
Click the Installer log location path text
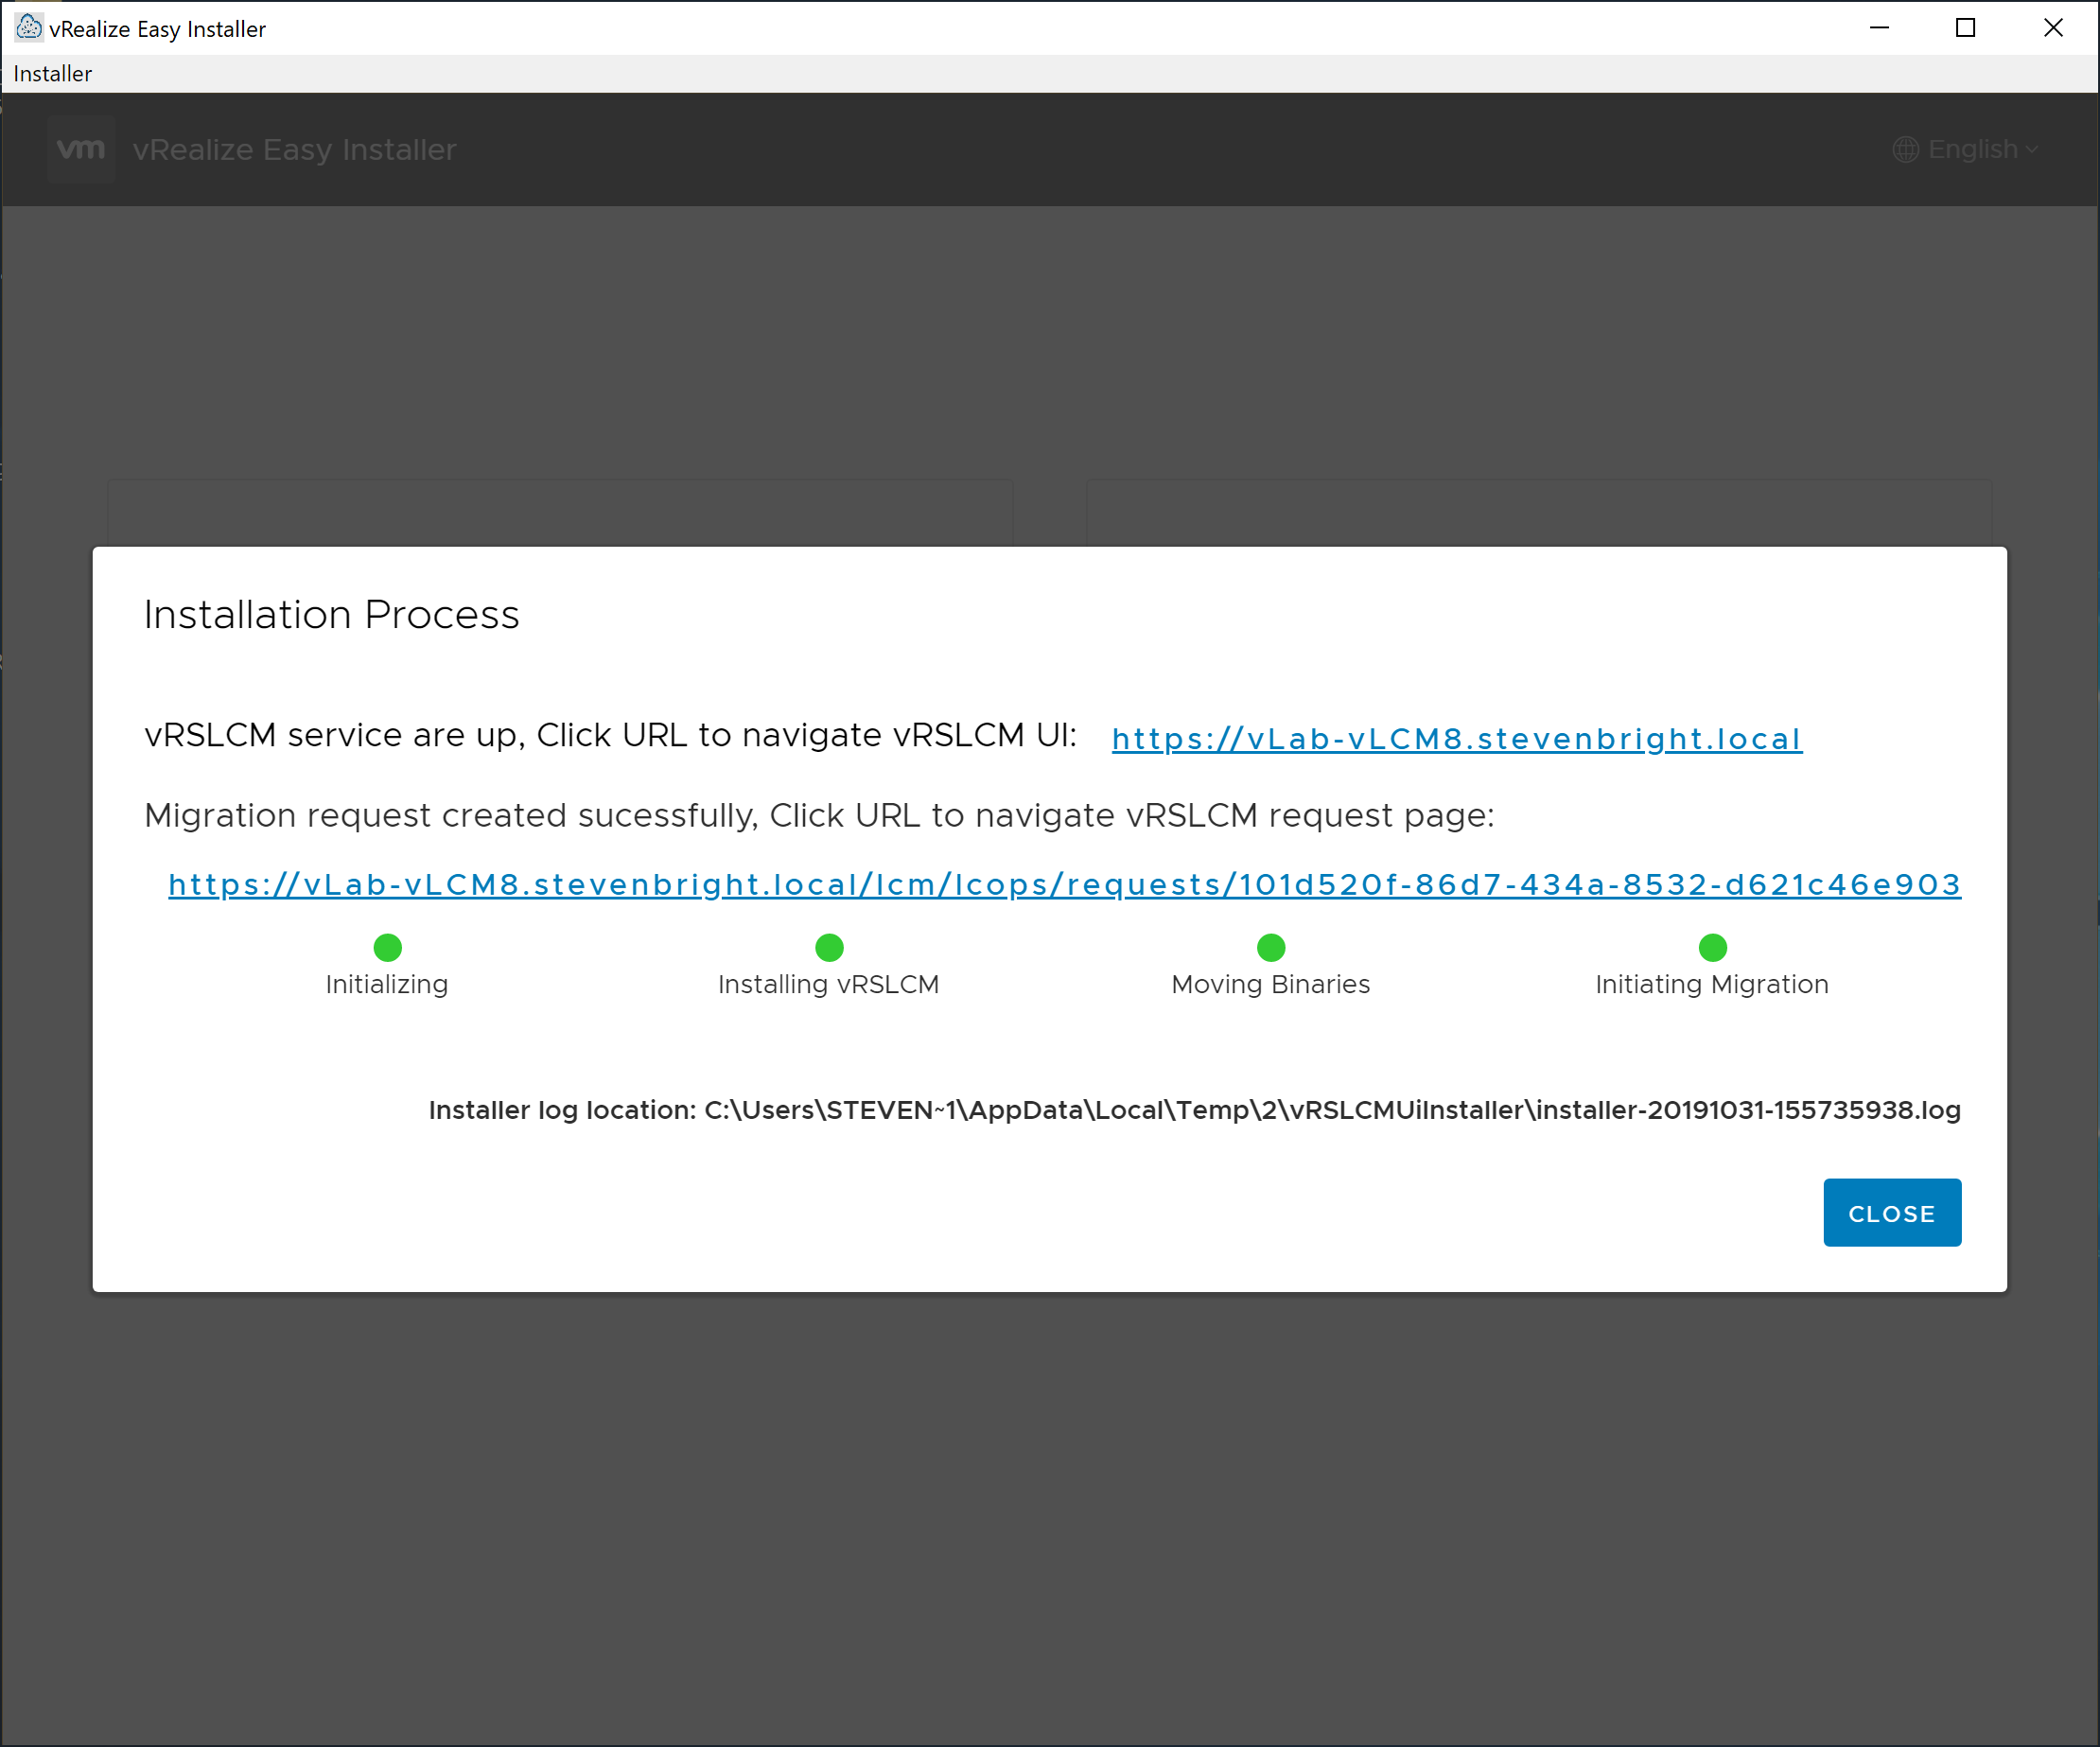click(x=1194, y=1110)
